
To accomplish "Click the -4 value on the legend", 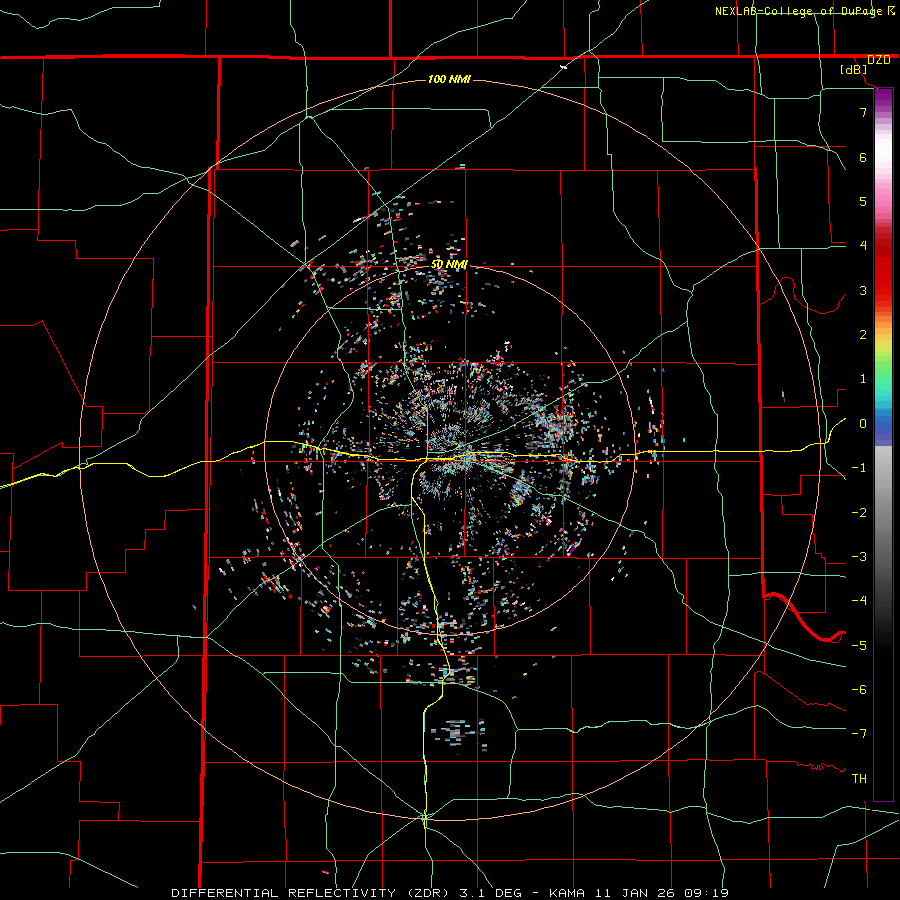I will [x=859, y=600].
